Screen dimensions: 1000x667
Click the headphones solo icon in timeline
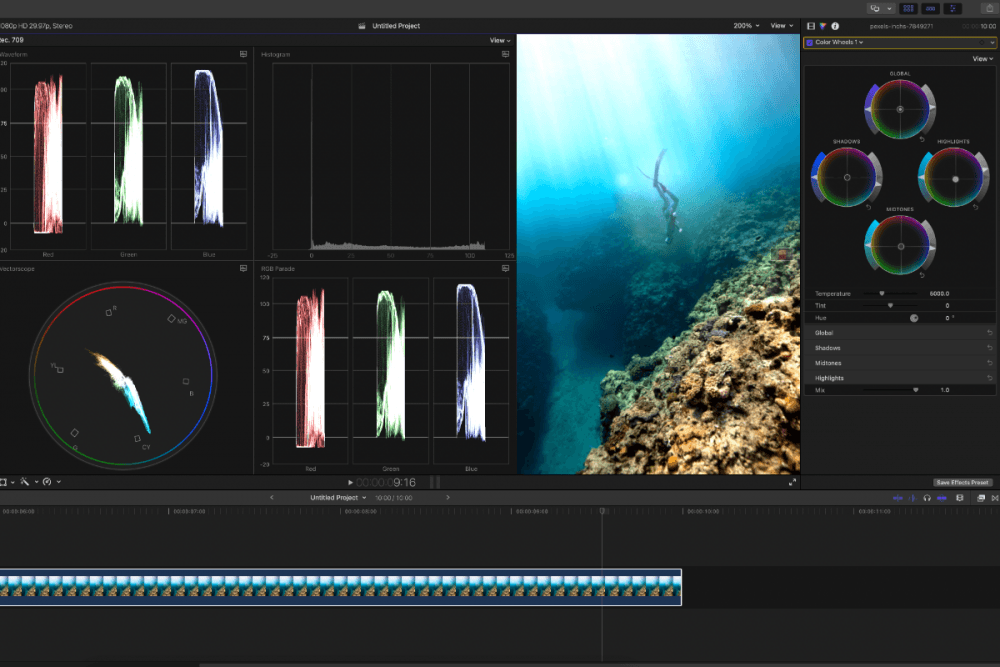tap(927, 498)
